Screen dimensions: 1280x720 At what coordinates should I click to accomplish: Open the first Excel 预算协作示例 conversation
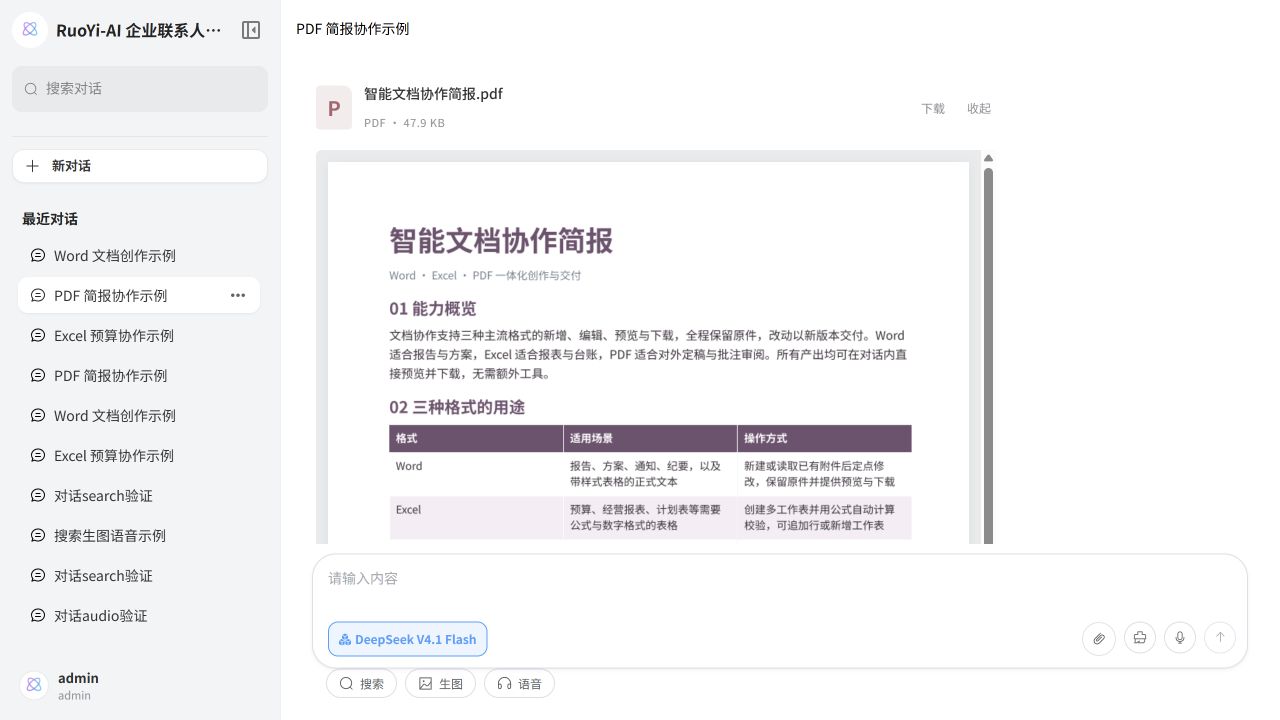point(139,335)
